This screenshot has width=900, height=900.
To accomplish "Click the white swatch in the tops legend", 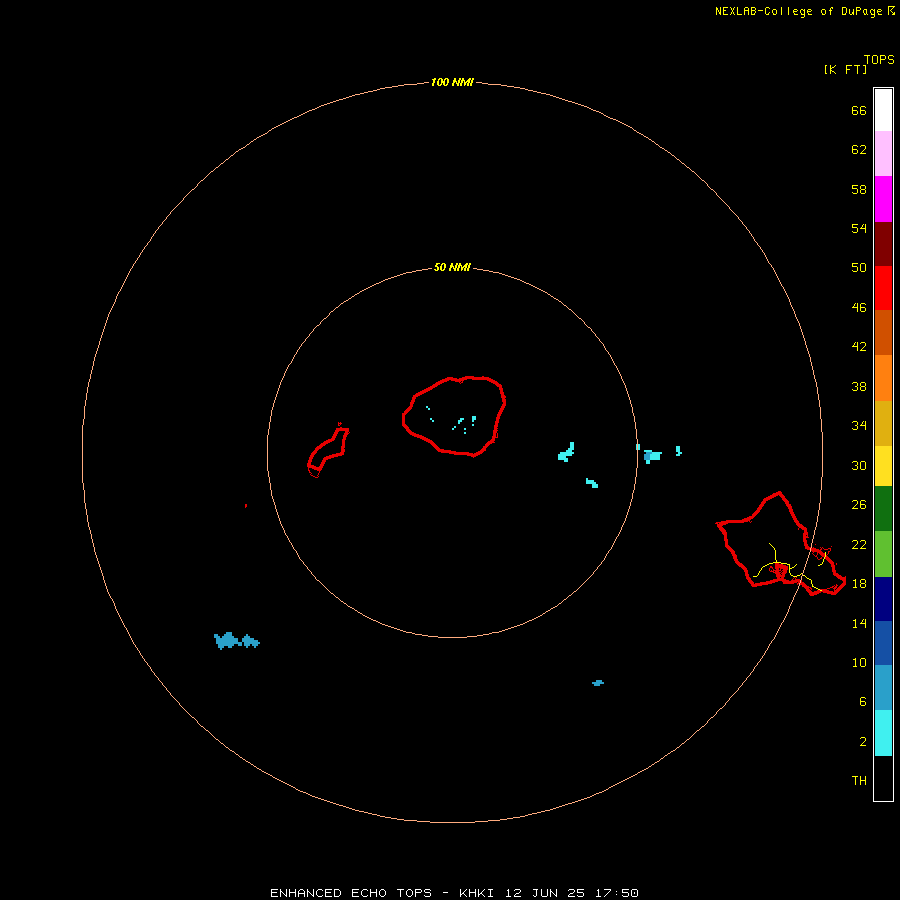I will (x=883, y=110).
